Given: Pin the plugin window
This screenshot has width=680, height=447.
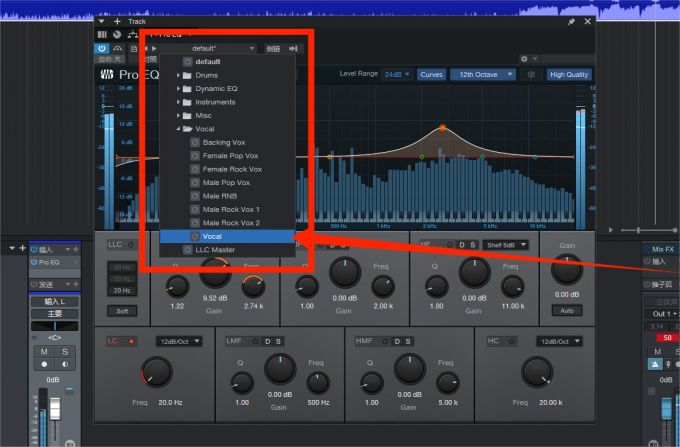Looking at the screenshot, I should [x=571, y=21].
